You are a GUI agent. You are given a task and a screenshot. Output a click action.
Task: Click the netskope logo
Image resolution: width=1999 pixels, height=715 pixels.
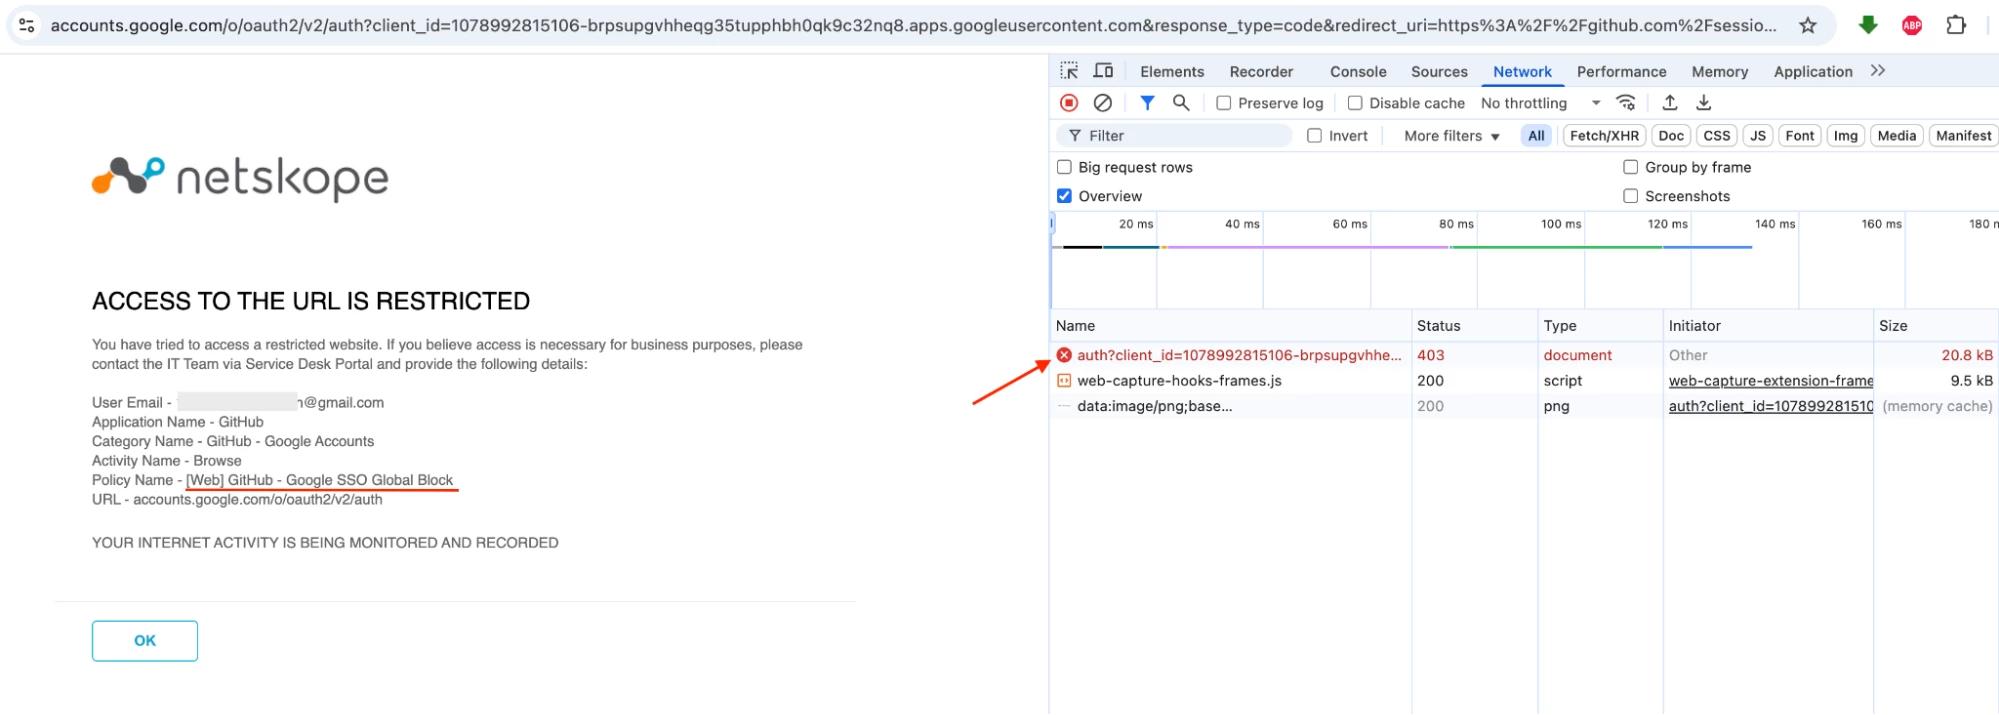click(x=240, y=178)
